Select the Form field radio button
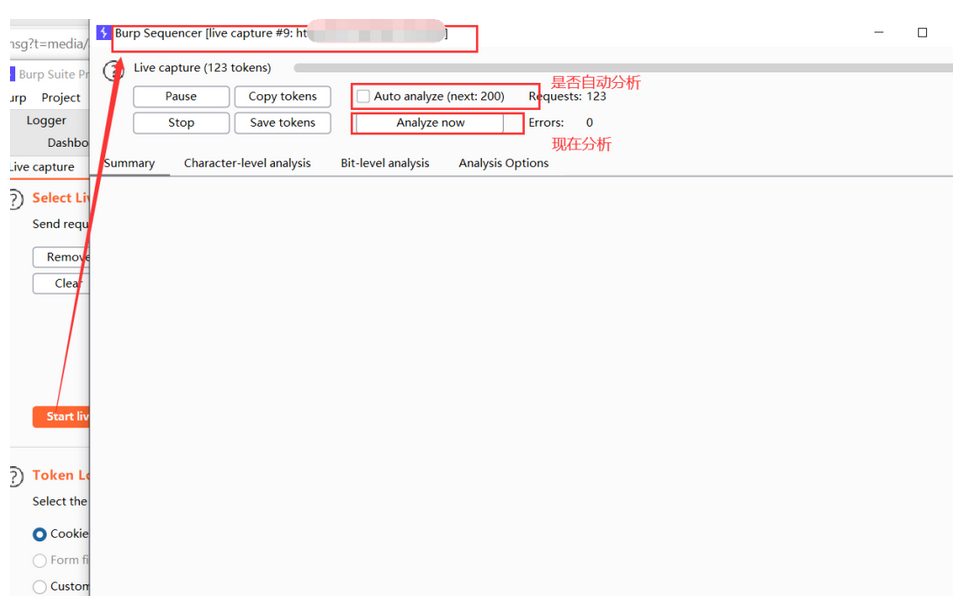953x596 pixels. click(x=40, y=560)
